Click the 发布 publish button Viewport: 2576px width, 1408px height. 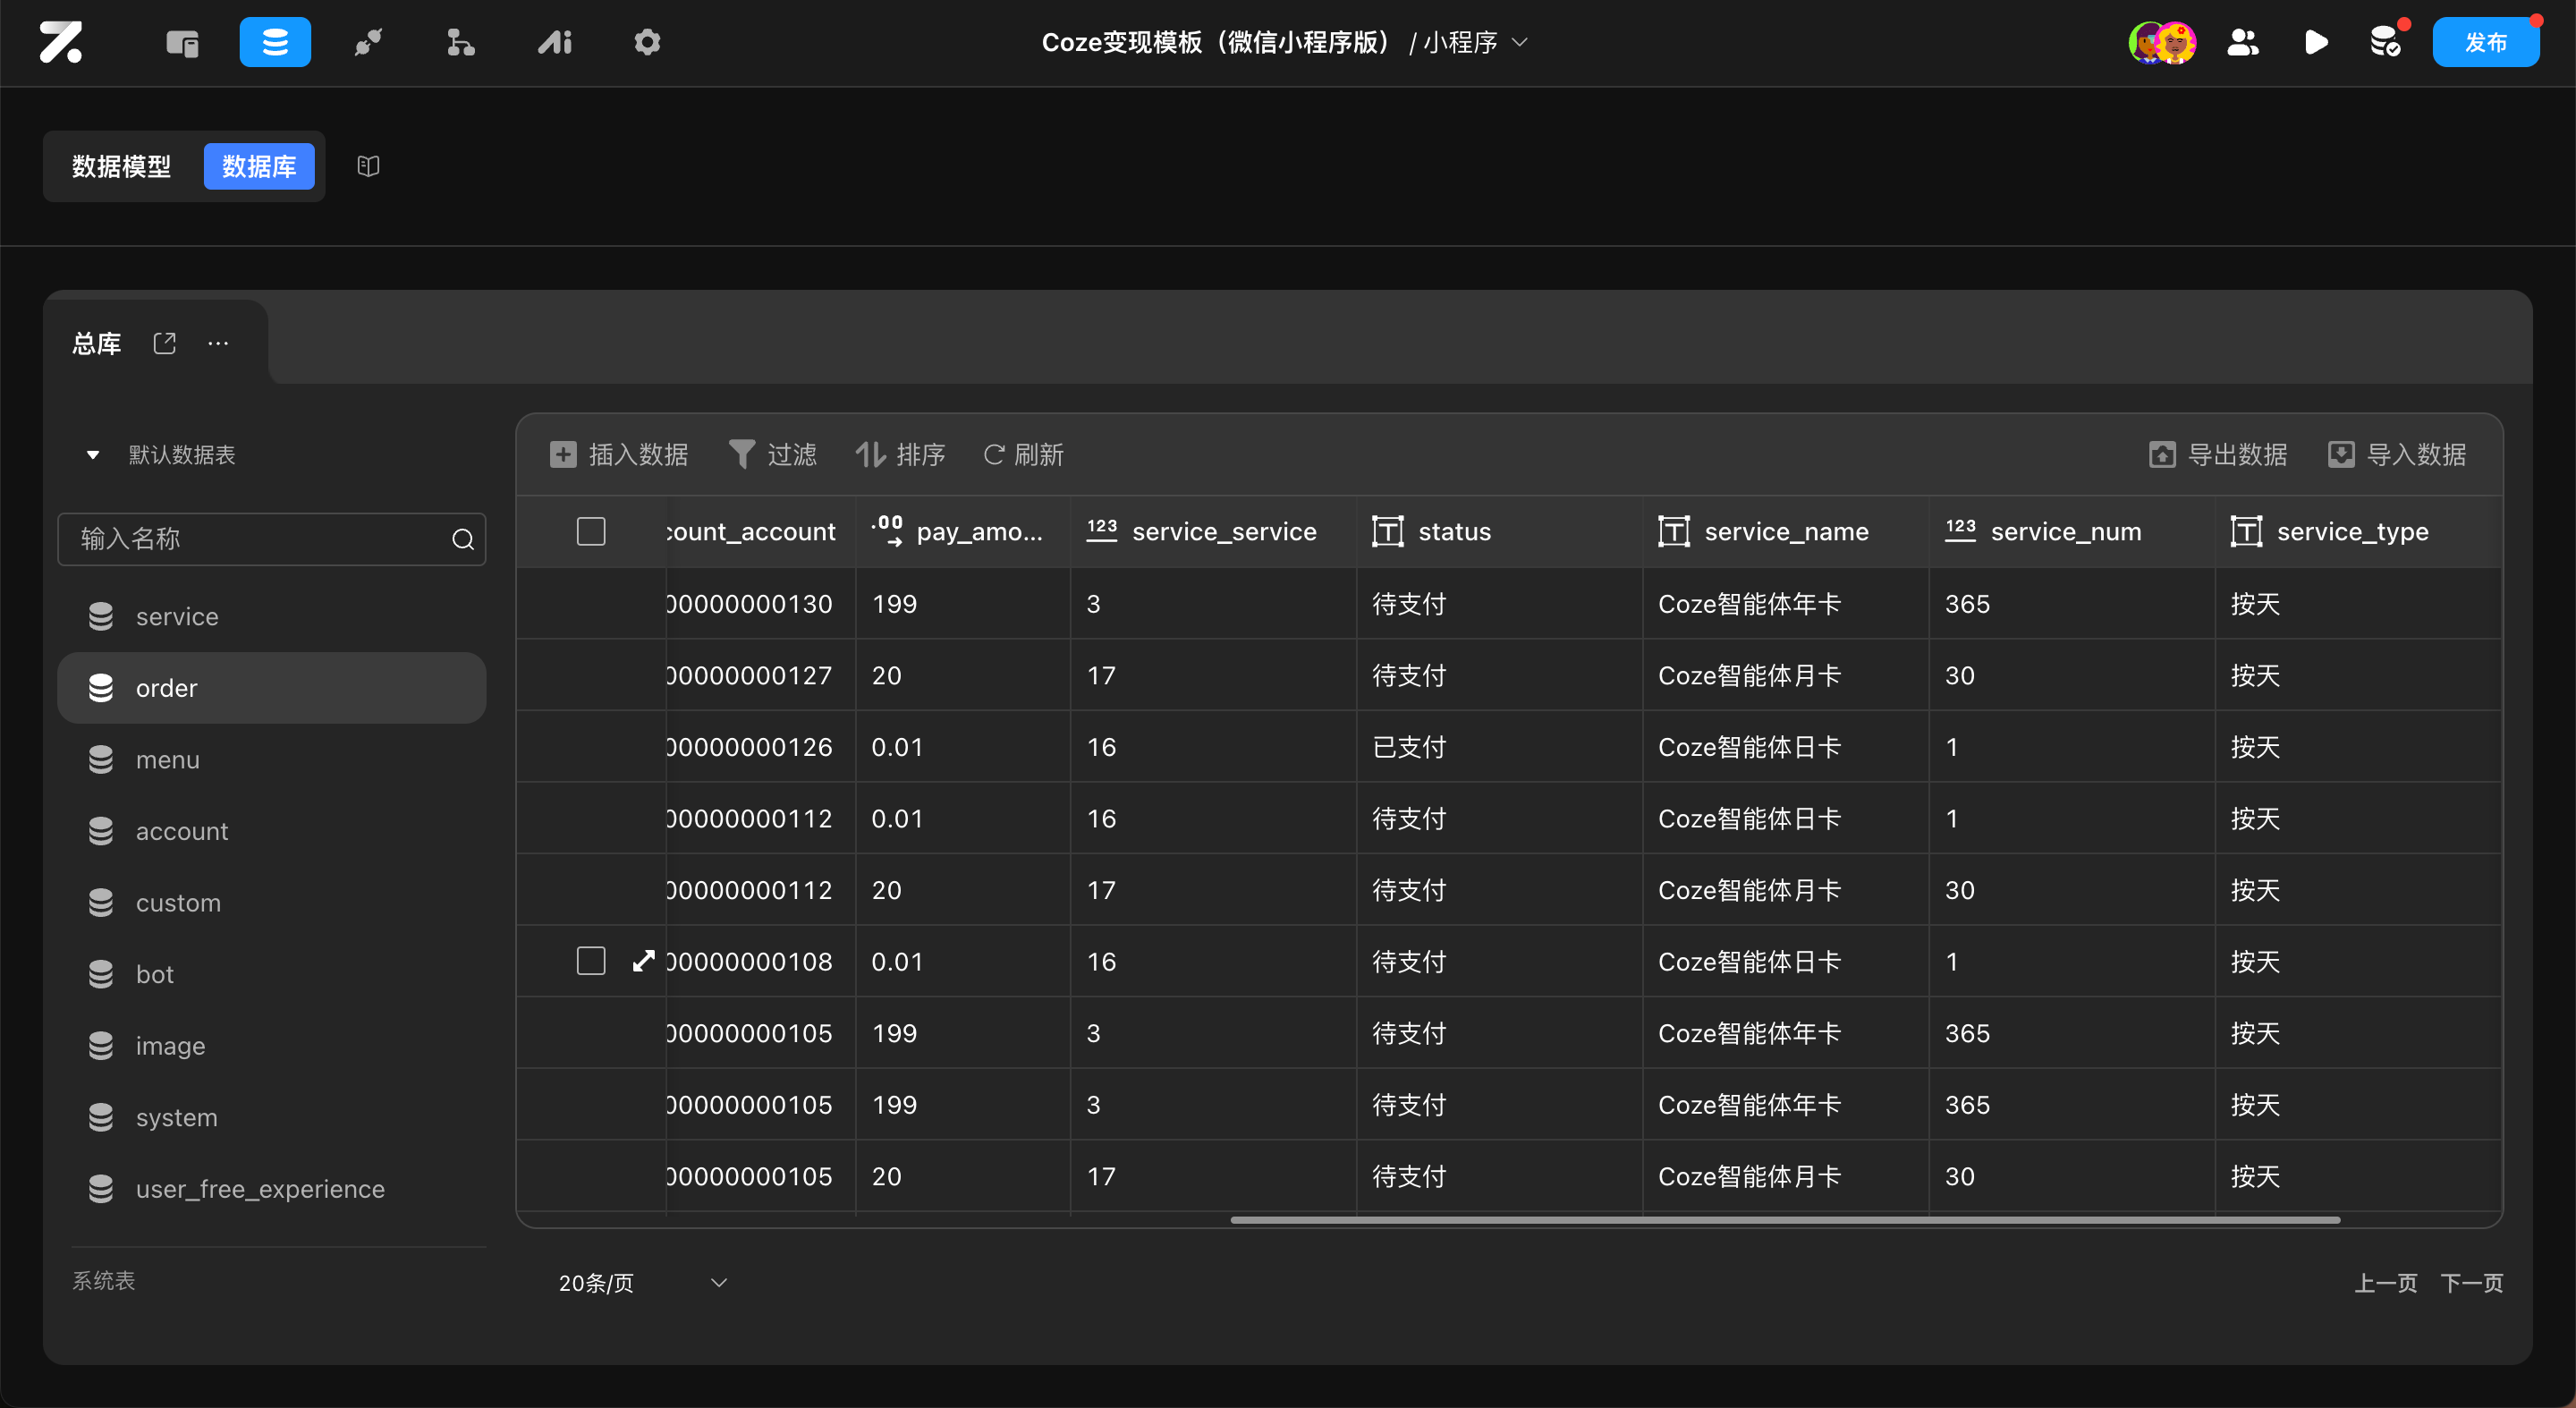pyautogui.click(x=2485, y=42)
